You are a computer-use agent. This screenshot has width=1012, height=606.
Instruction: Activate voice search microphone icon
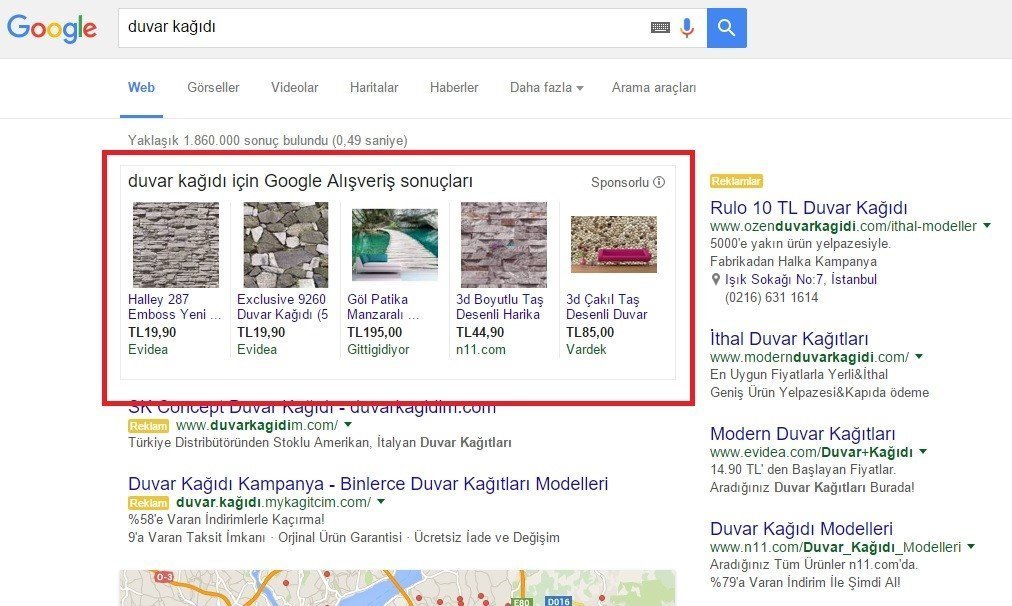pos(687,28)
